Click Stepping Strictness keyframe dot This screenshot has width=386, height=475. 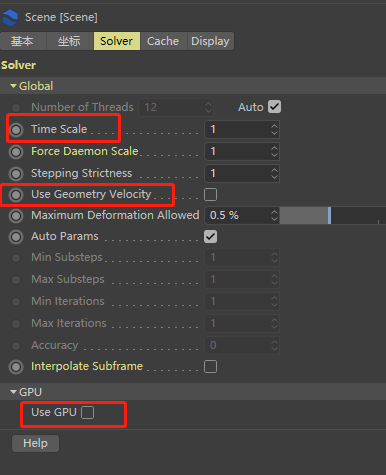[x=16, y=174]
